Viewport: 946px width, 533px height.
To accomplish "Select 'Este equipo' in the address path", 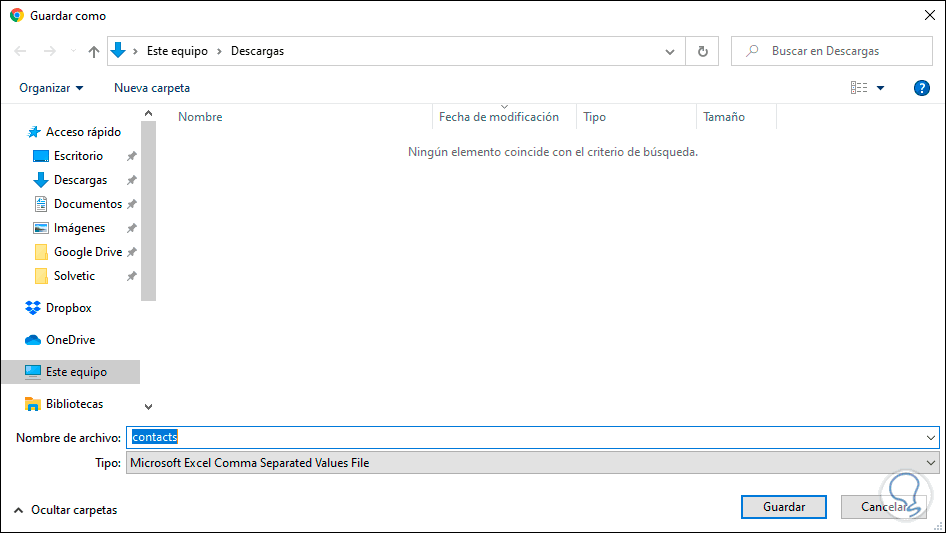I will click(177, 51).
